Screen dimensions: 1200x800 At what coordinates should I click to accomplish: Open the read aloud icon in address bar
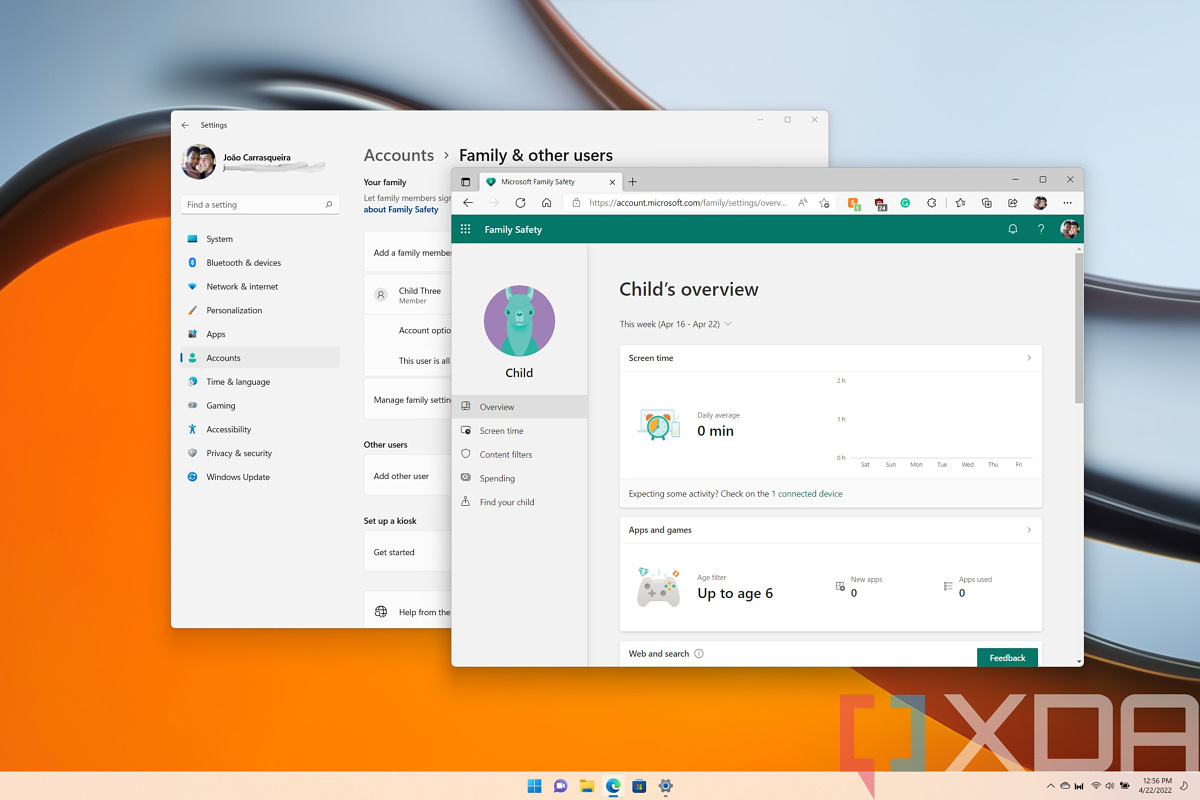802,202
